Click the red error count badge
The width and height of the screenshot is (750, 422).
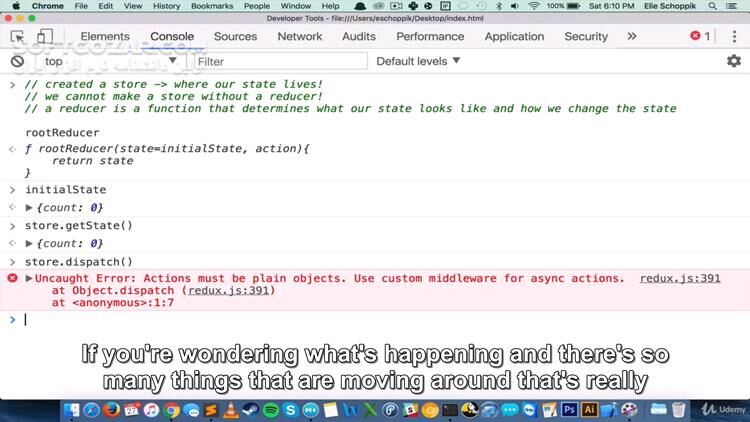click(700, 37)
